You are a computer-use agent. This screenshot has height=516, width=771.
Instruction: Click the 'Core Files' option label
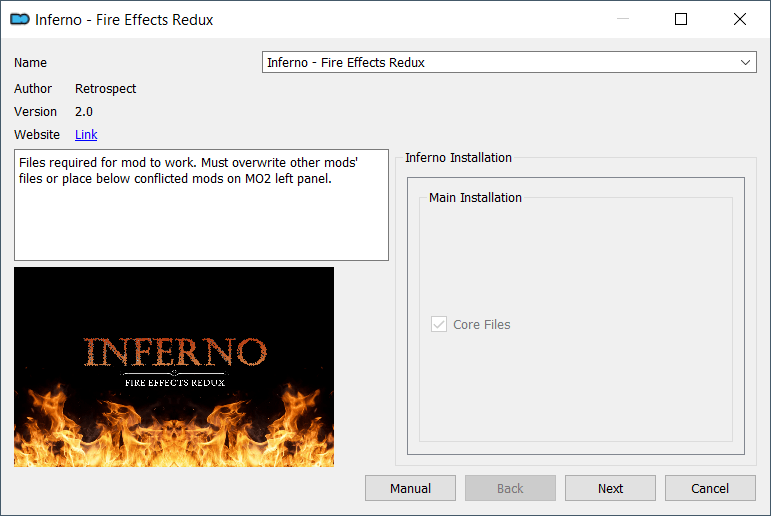tap(481, 325)
